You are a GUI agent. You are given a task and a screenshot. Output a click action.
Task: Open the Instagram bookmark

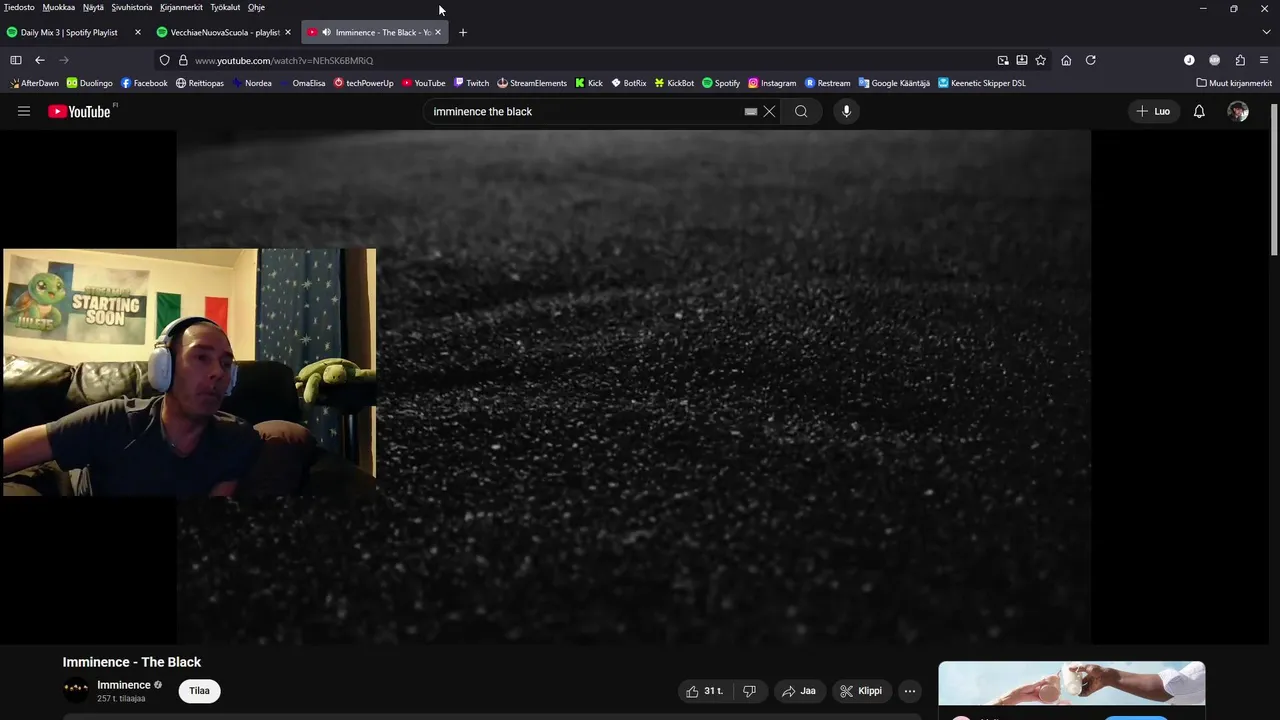click(x=772, y=83)
